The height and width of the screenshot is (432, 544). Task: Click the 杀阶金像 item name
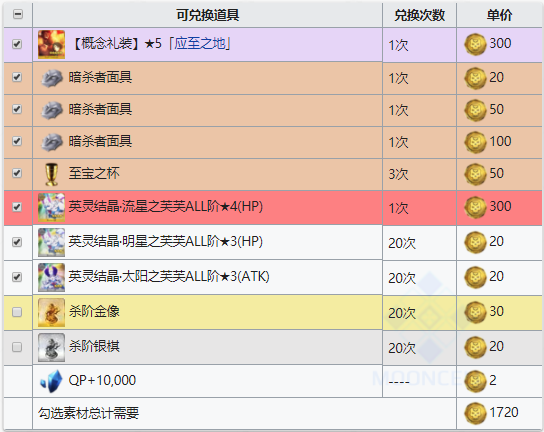tap(94, 311)
